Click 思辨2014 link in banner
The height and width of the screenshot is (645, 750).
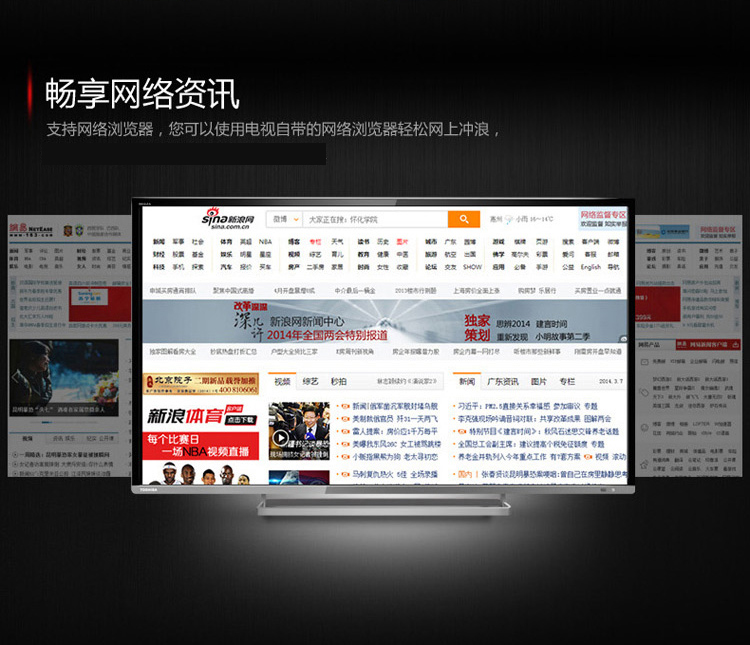[513, 323]
